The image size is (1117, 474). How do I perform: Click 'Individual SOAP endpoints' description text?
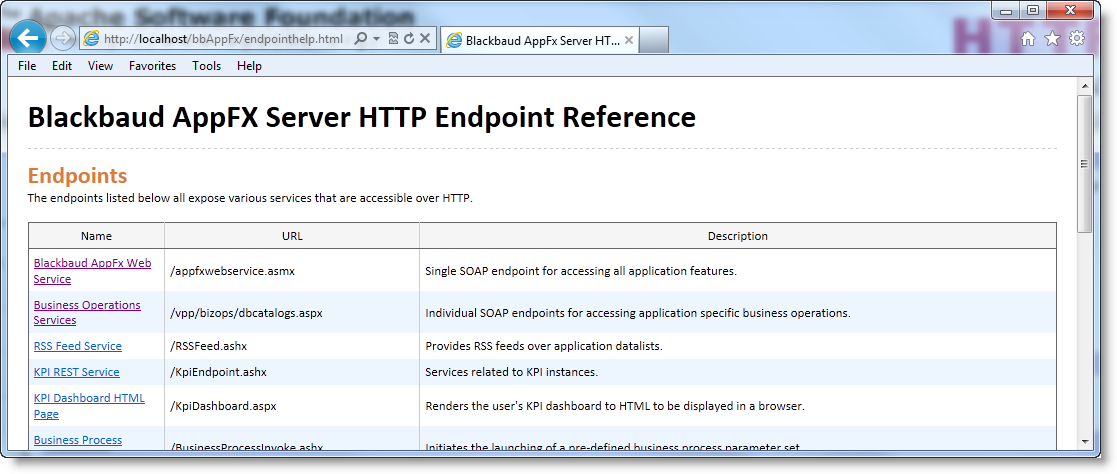click(x=638, y=312)
